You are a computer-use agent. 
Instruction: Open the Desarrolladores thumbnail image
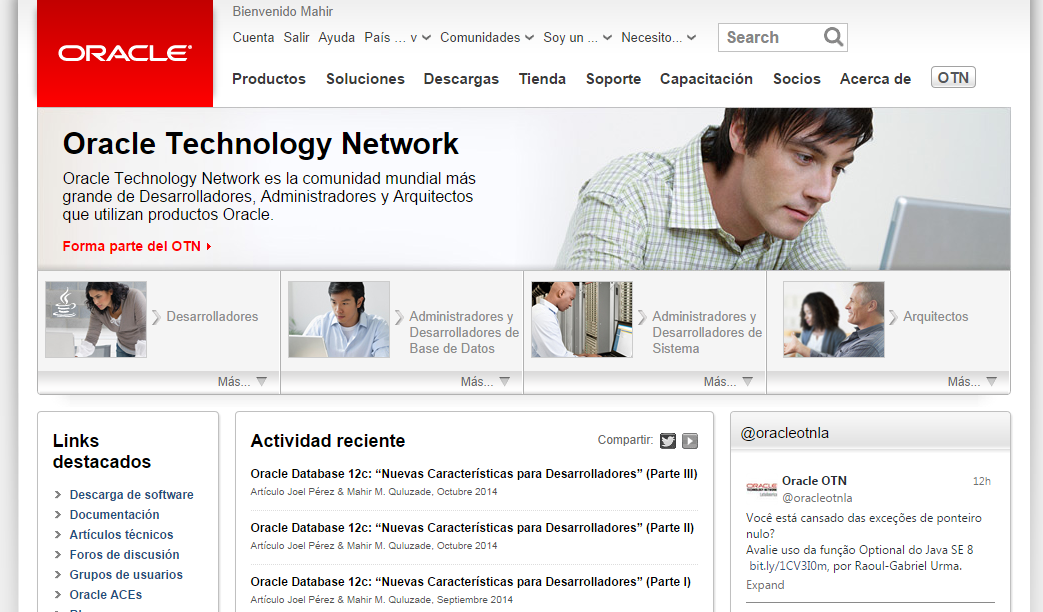point(96,319)
